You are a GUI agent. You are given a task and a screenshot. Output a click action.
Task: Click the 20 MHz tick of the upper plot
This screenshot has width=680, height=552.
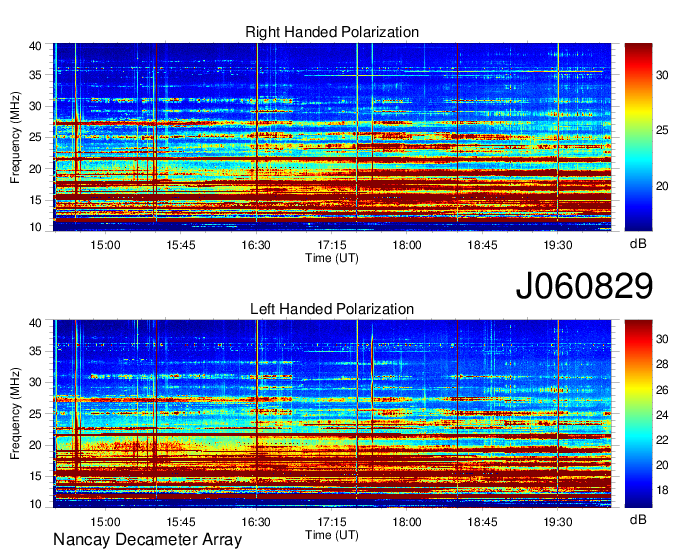coord(35,169)
